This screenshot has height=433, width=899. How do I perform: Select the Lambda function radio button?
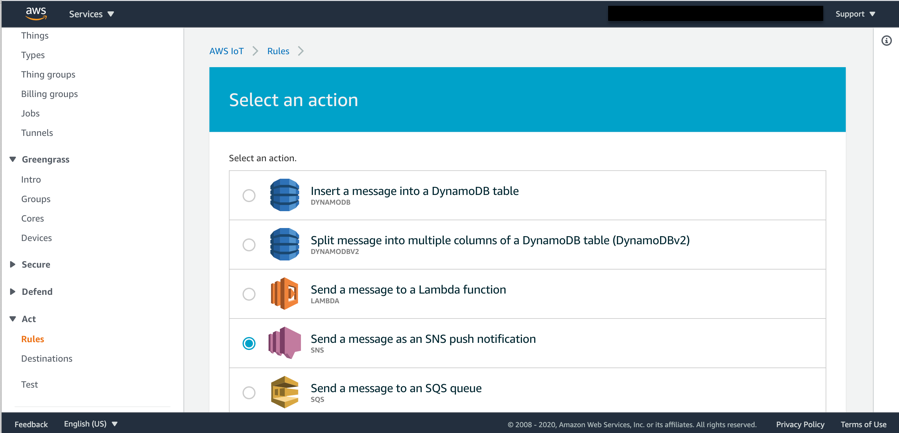coord(249,294)
